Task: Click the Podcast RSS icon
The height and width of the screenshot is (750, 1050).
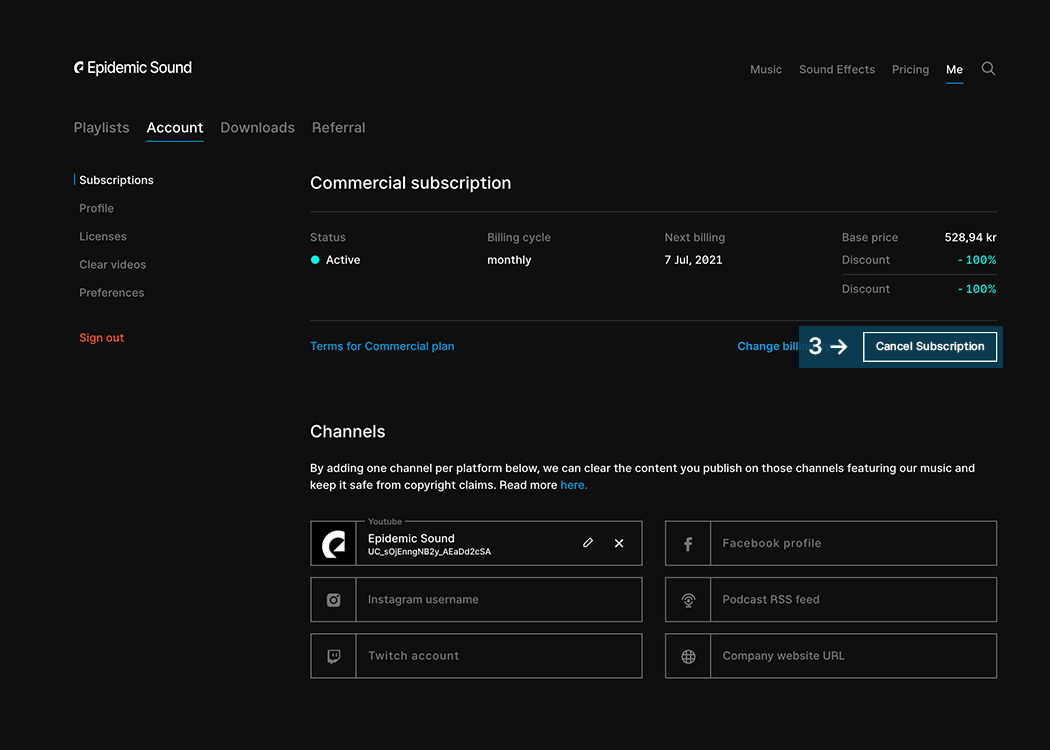Action: tap(688, 600)
